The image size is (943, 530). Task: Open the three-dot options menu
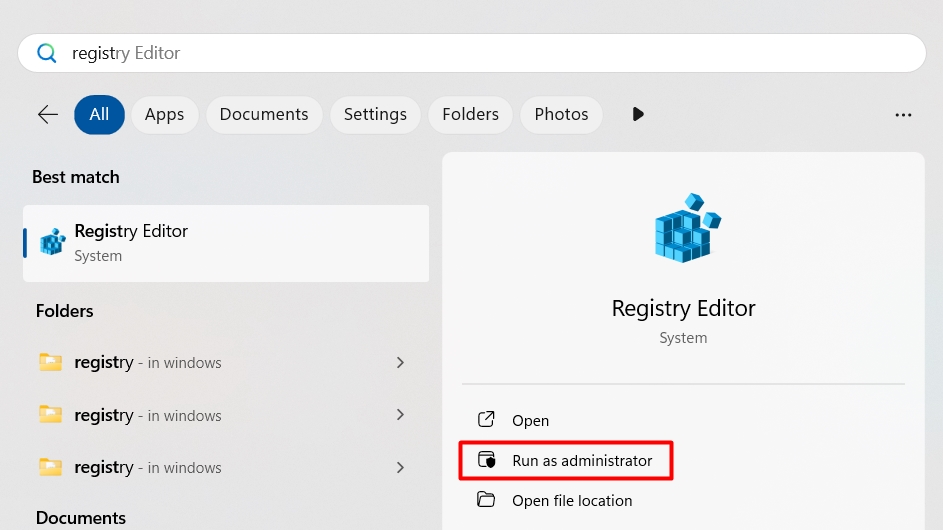[x=903, y=115]
